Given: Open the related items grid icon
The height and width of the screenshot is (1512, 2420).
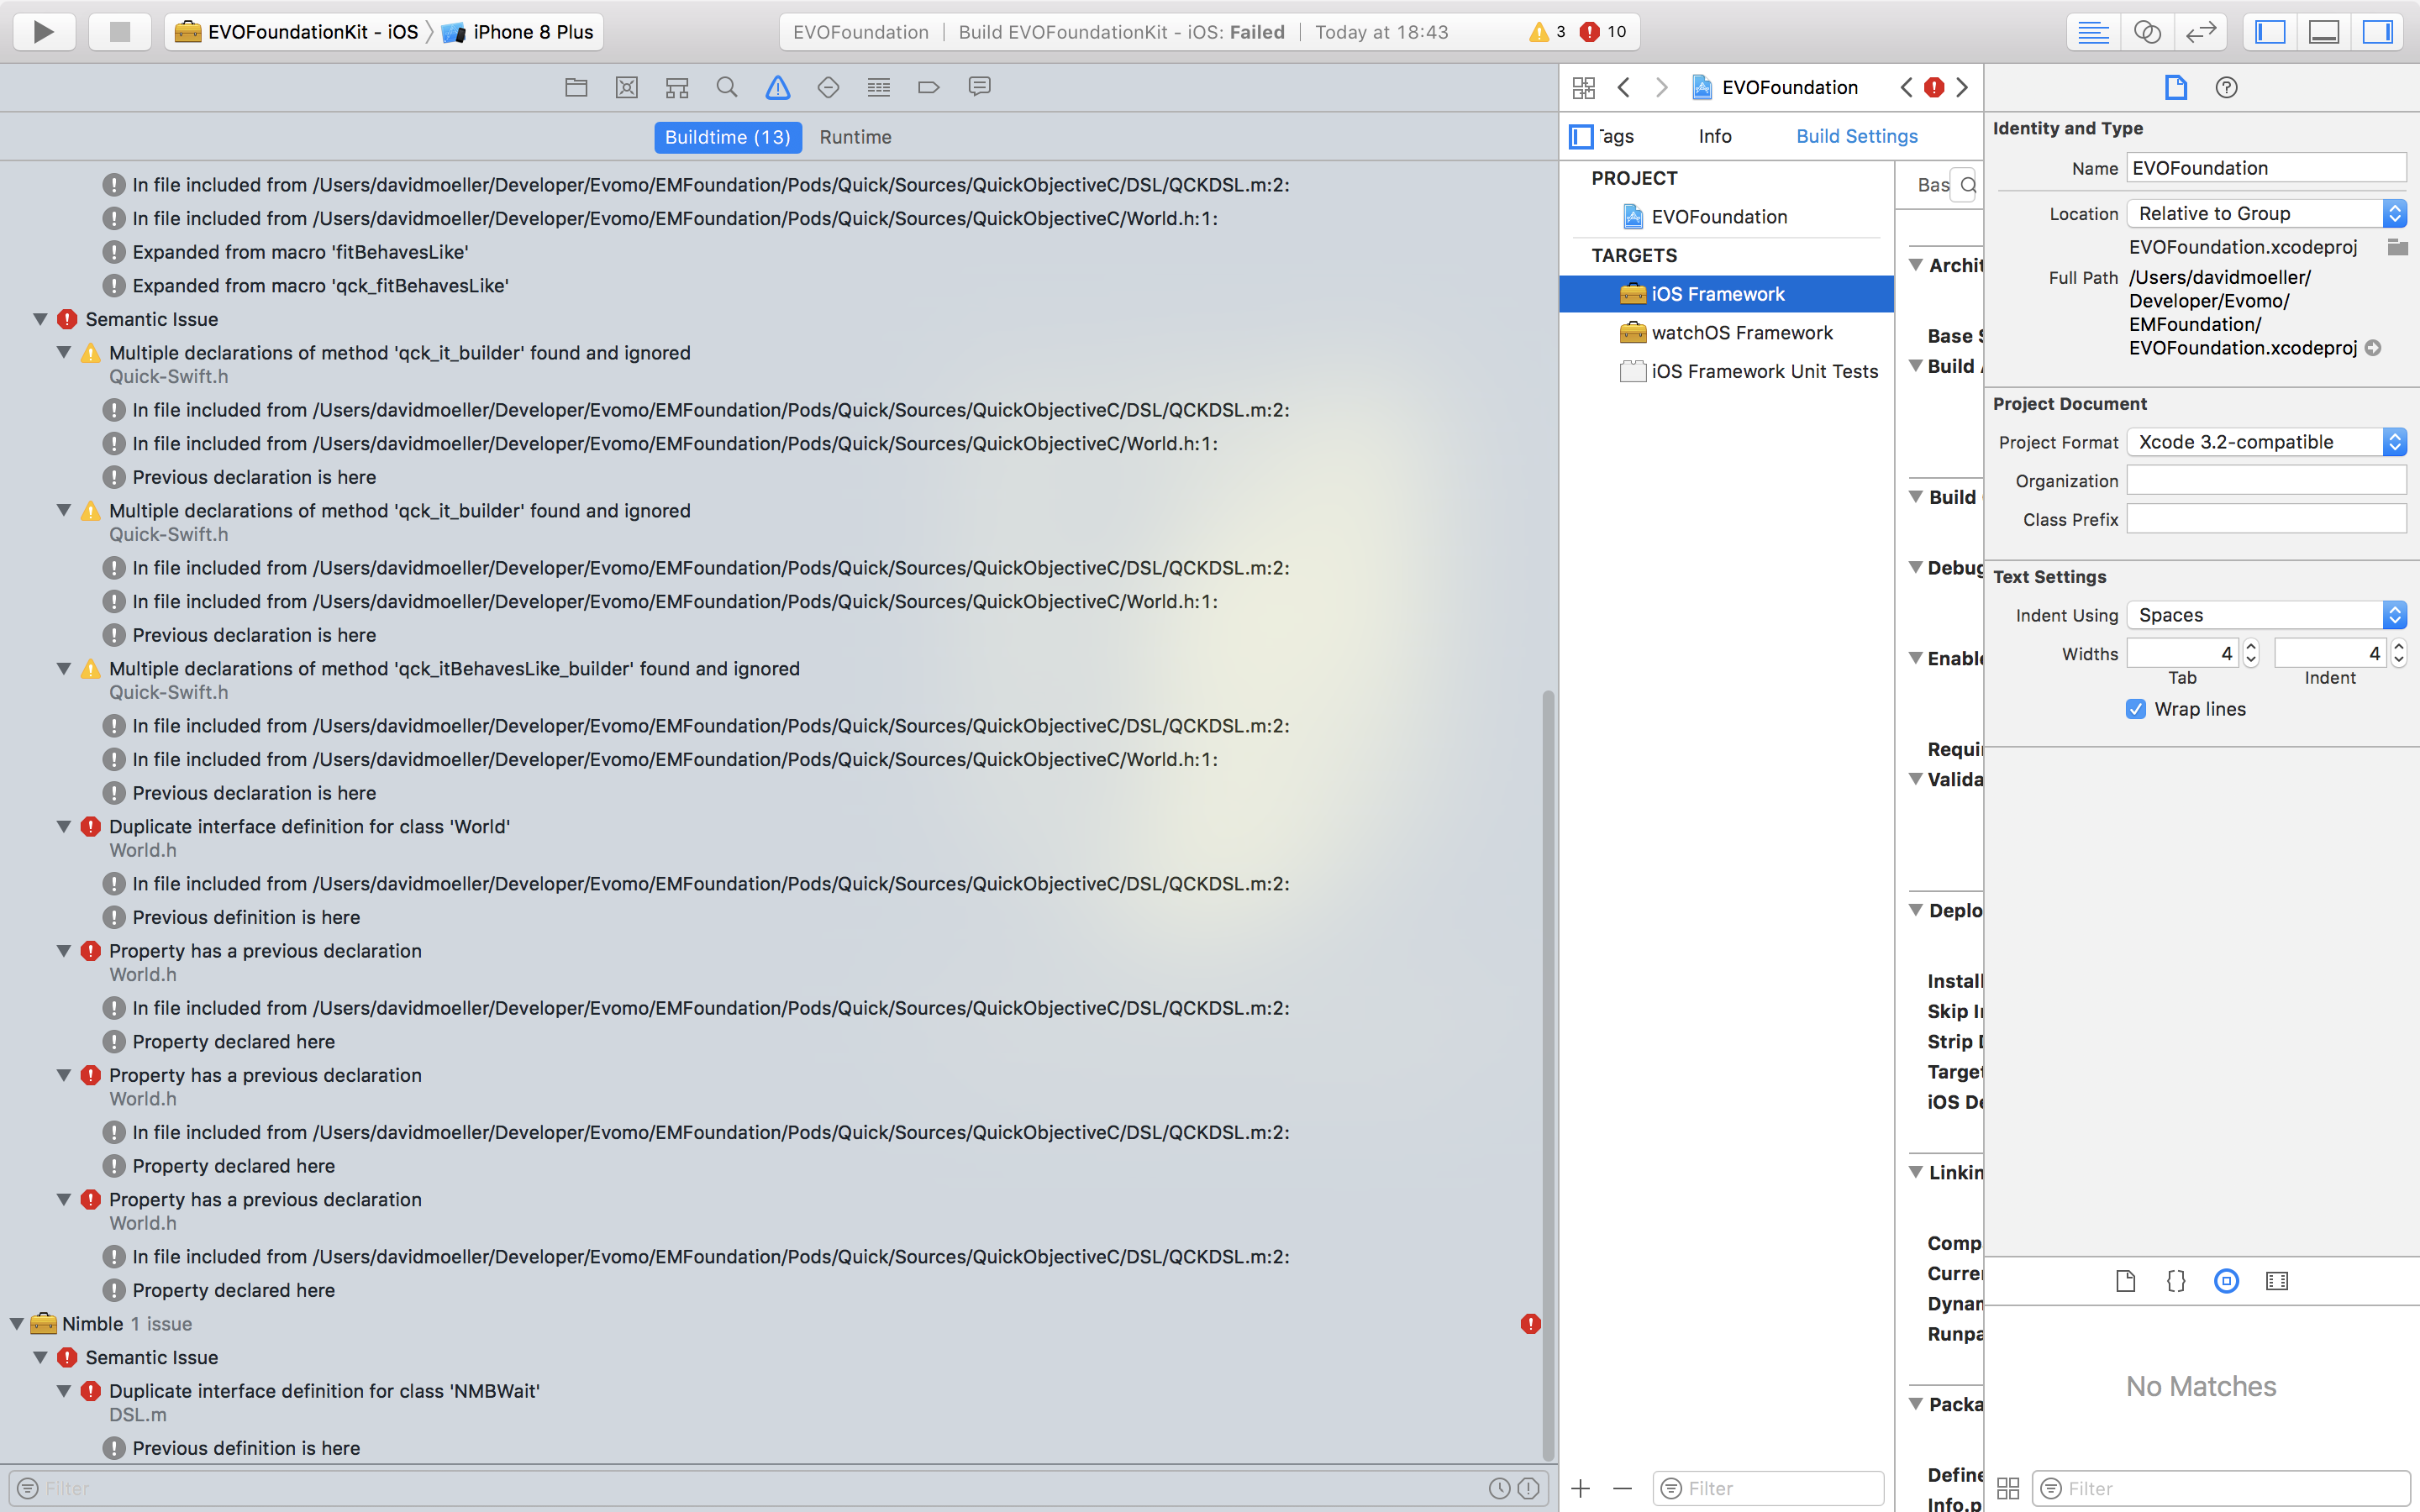Looking at the screenshot, I should (1584, 88).
